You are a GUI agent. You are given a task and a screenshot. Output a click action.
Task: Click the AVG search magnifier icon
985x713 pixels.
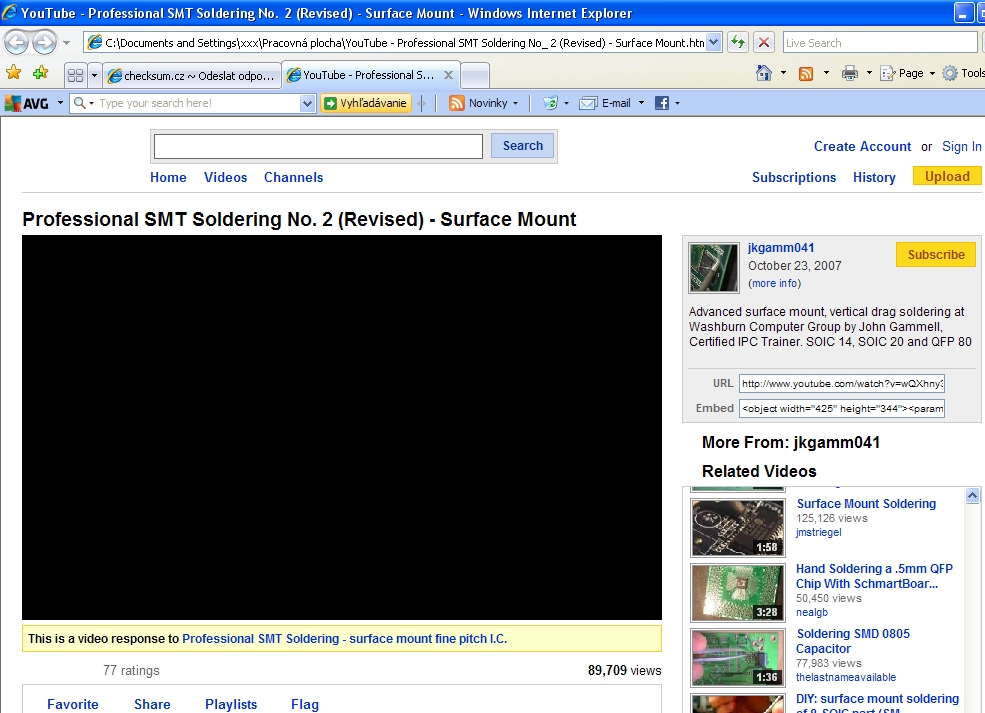pyautogui.click(x=79, y=103)
